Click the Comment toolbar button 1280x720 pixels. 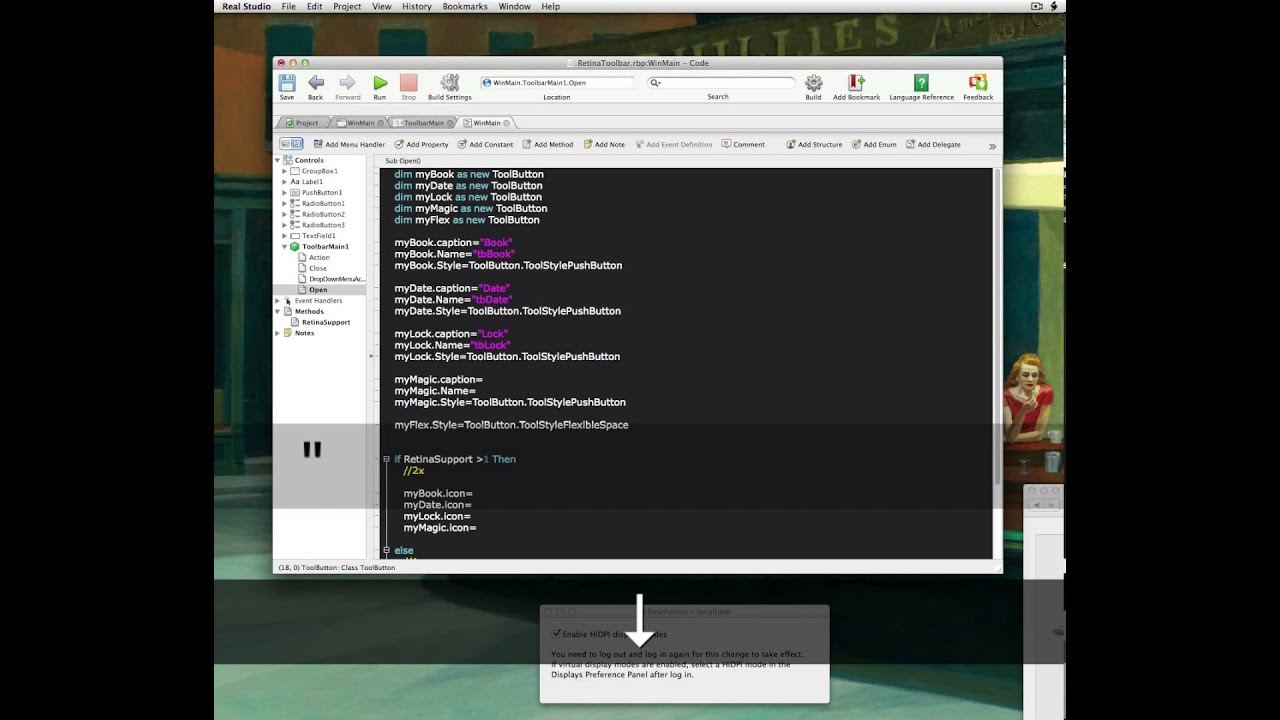pyautogui.click(x=743, y=144)
